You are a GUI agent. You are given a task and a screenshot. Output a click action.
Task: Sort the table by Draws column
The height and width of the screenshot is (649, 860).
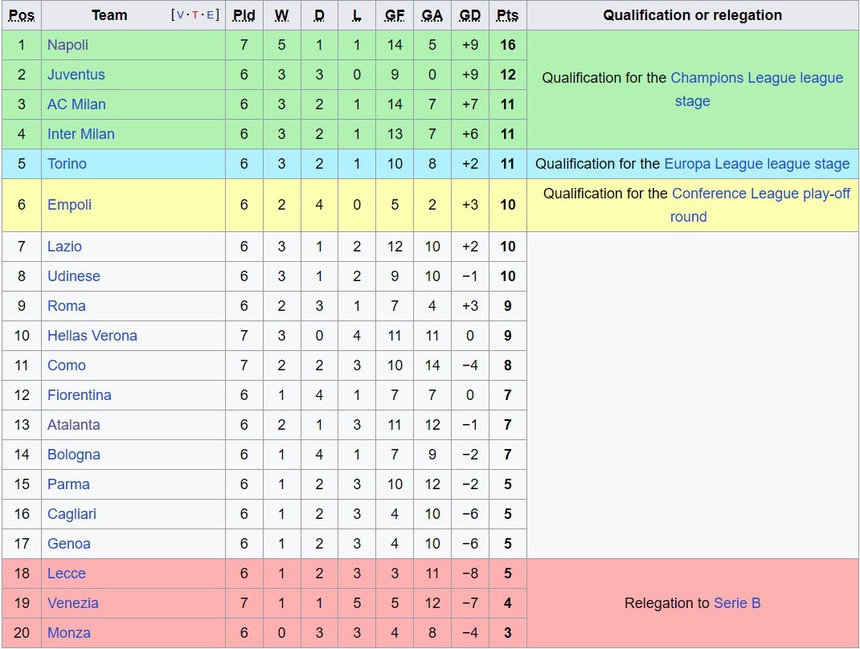click(x=318, y=15)
